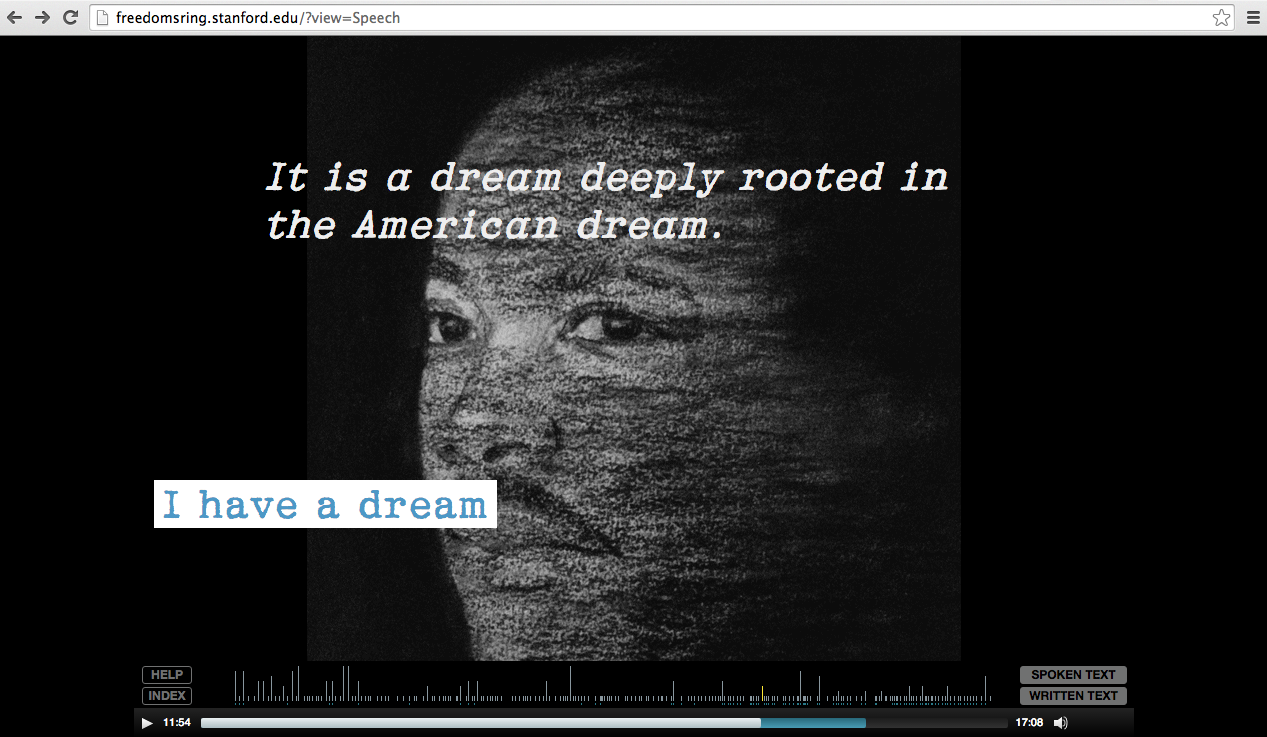Screen dimensions: 1267x737
Task: Open the INDEX panel
Action: coord(167,696)
